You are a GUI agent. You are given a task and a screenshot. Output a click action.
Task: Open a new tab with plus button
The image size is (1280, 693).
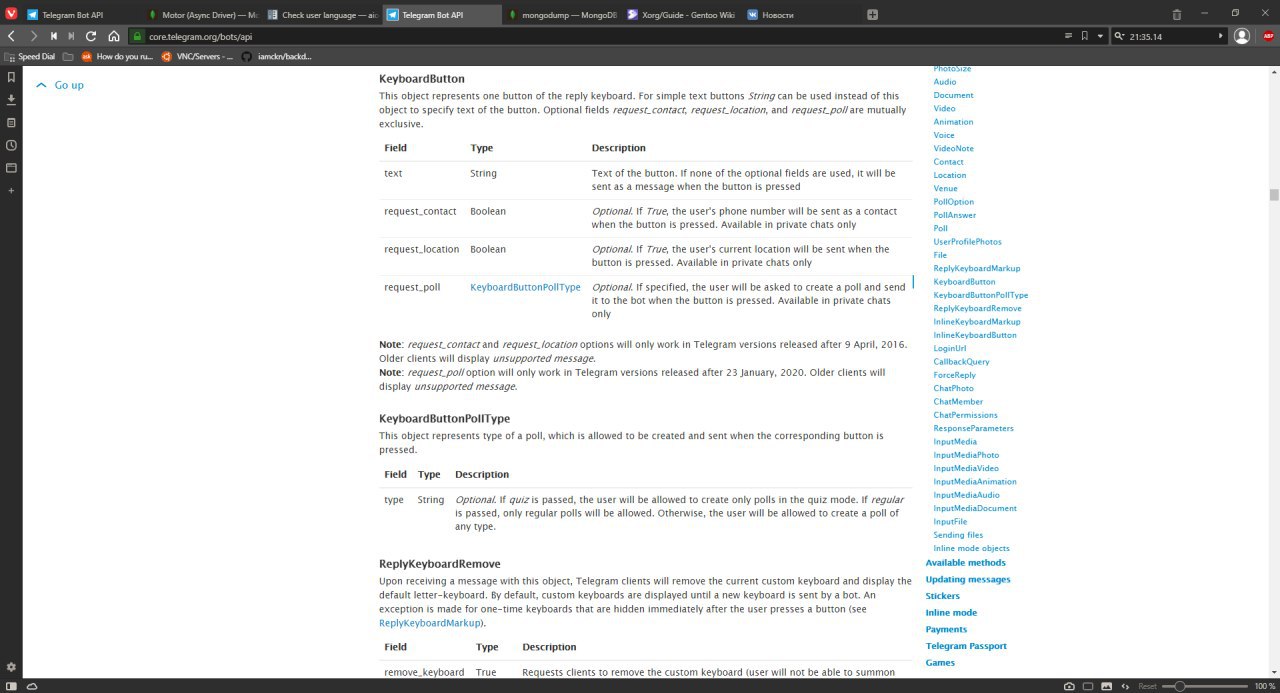(872, 14)
